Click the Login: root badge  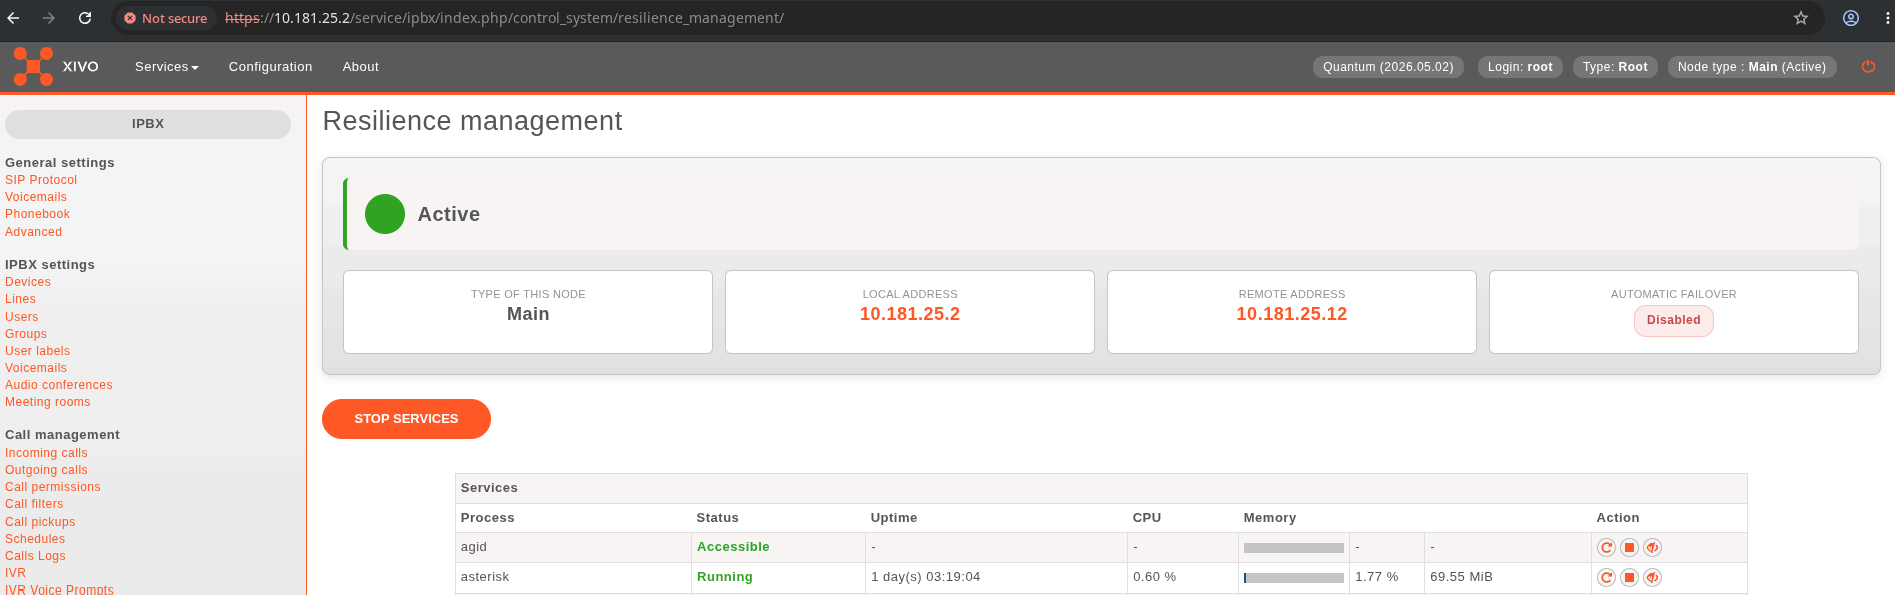coord(1520,67)
